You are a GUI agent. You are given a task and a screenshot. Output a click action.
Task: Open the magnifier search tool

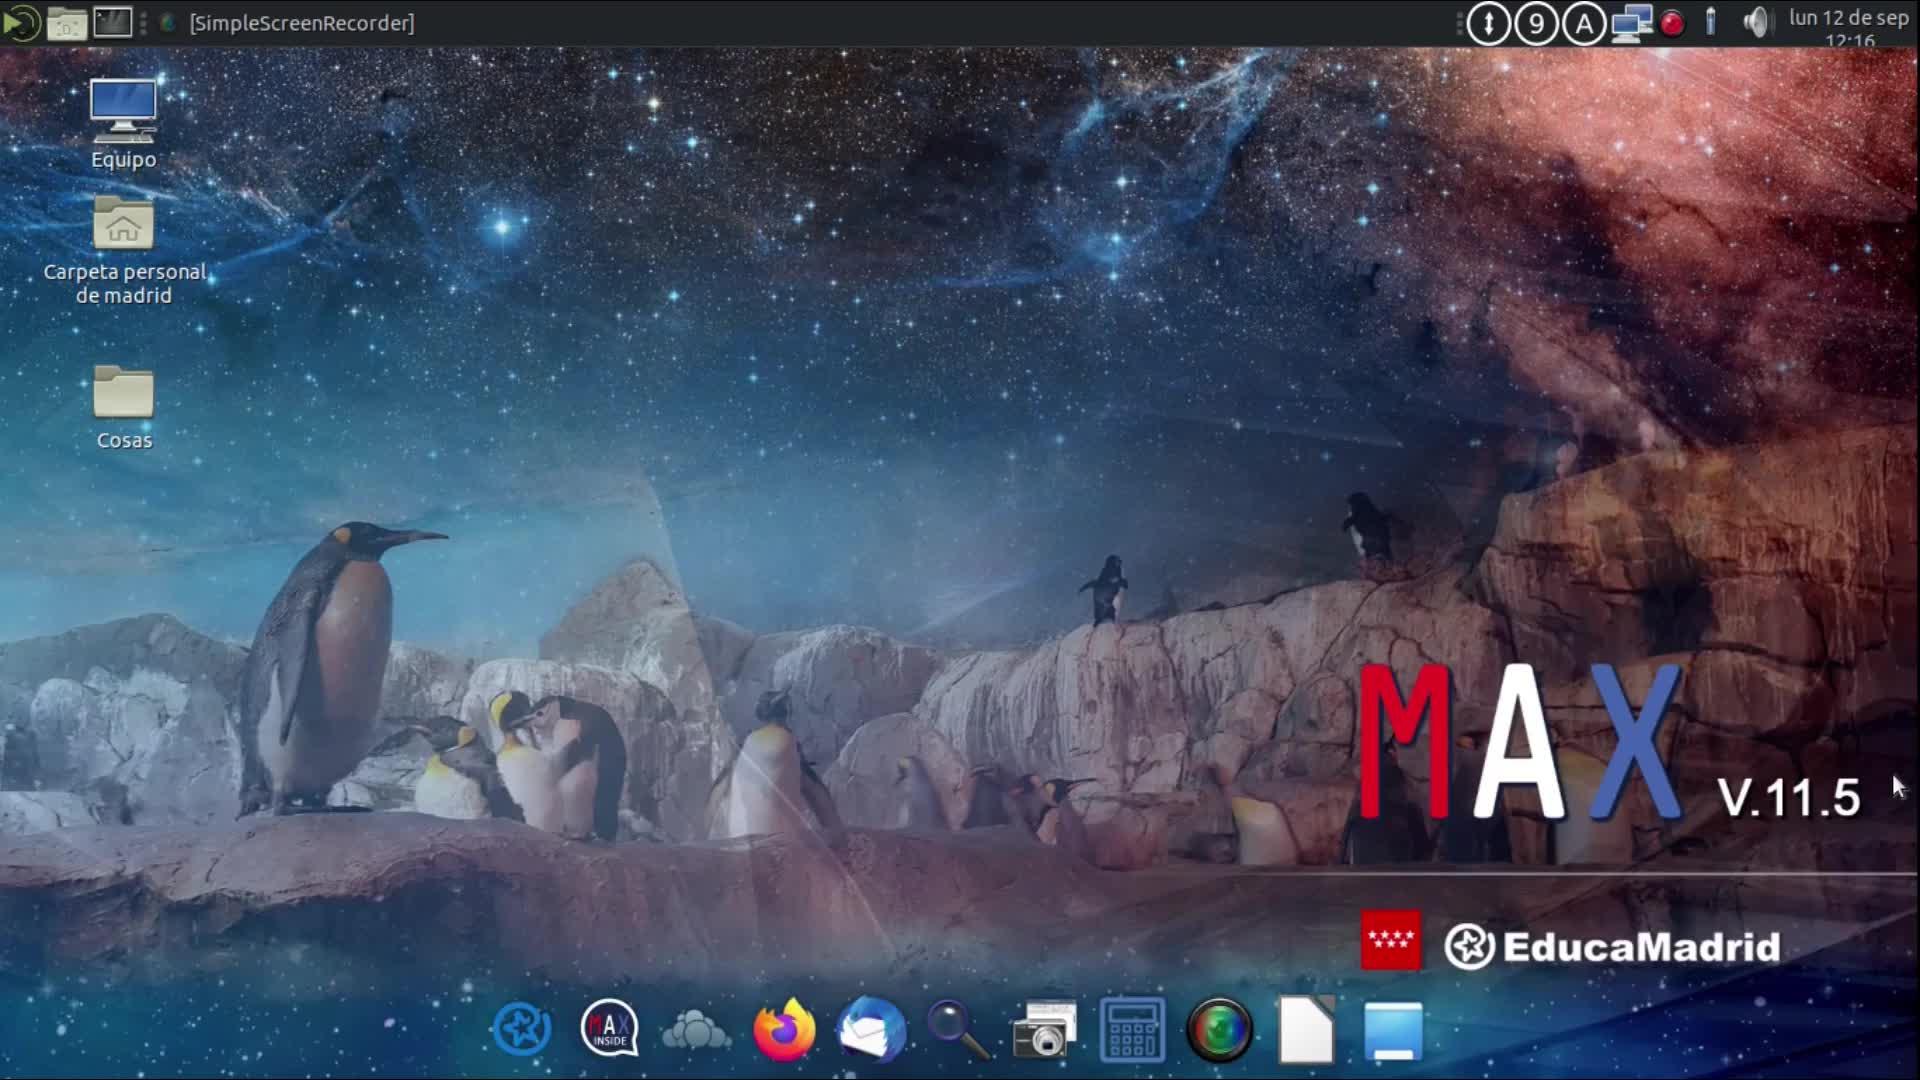click(958, 1030)
